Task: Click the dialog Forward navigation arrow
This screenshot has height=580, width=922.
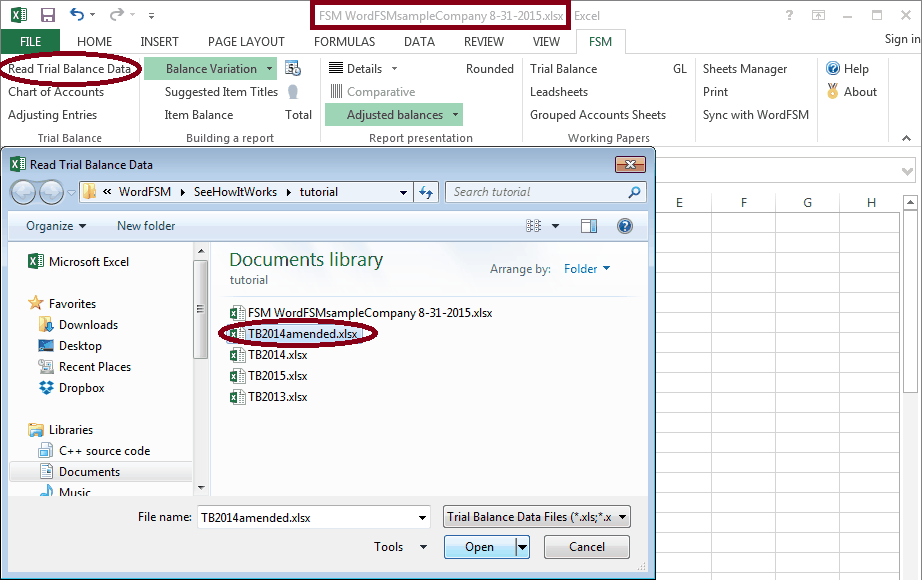Action: click(x=51, y=192)
